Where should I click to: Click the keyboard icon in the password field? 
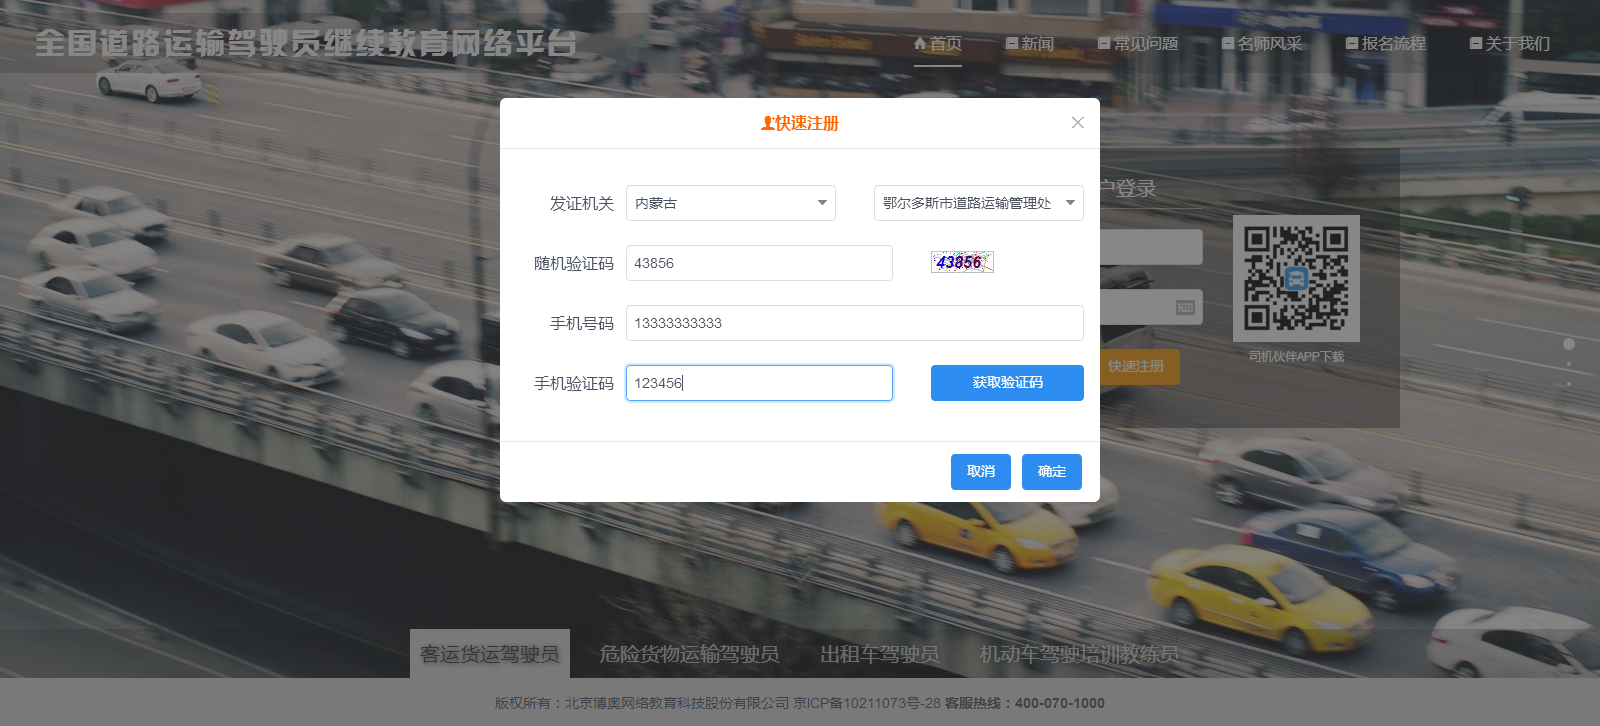tap(1185, 307)
